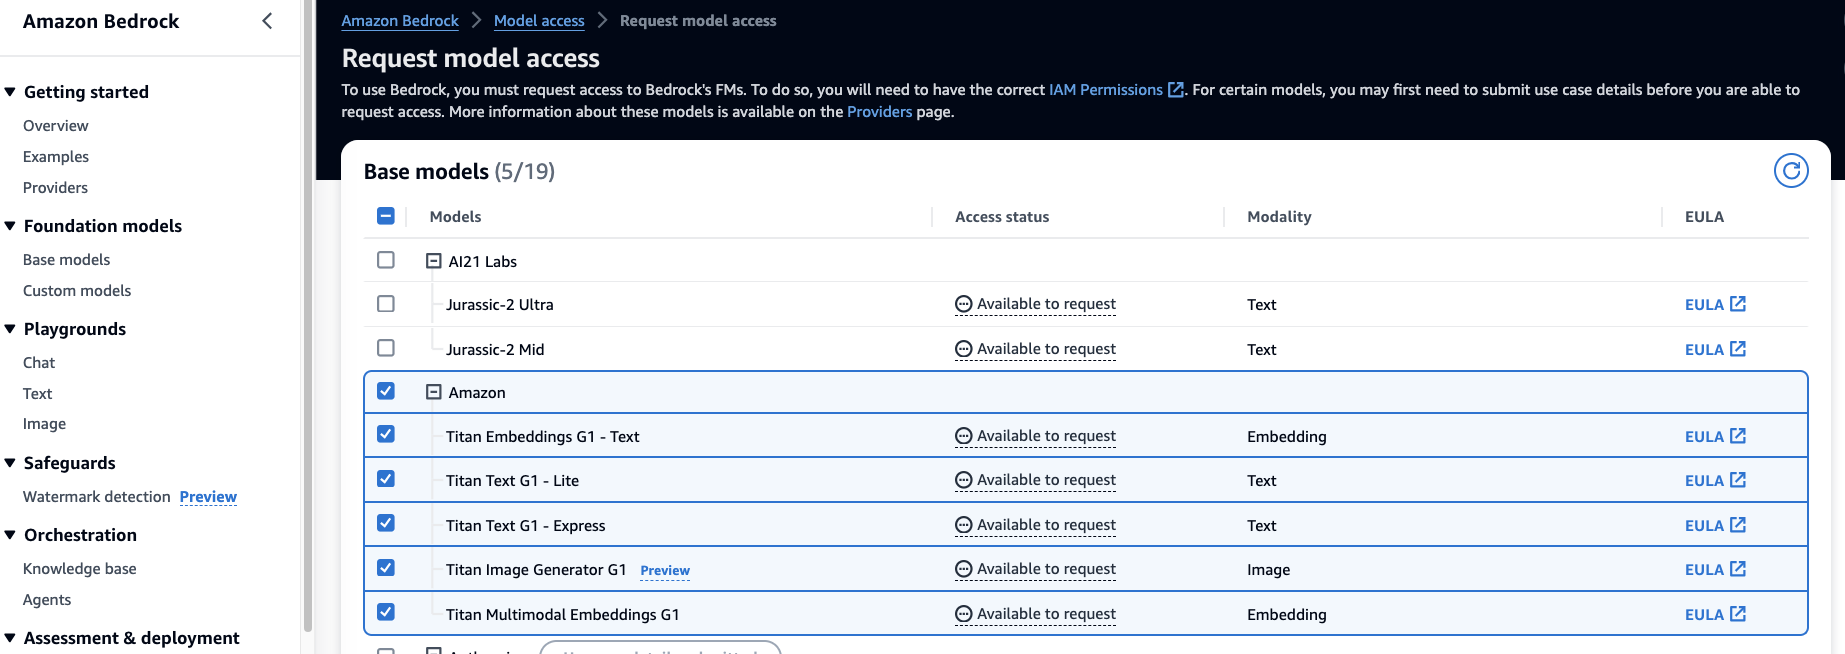Check the Jurassic-2 Mid checkbox
Screen dimensions: 1845x654
[x=386, y=348]
